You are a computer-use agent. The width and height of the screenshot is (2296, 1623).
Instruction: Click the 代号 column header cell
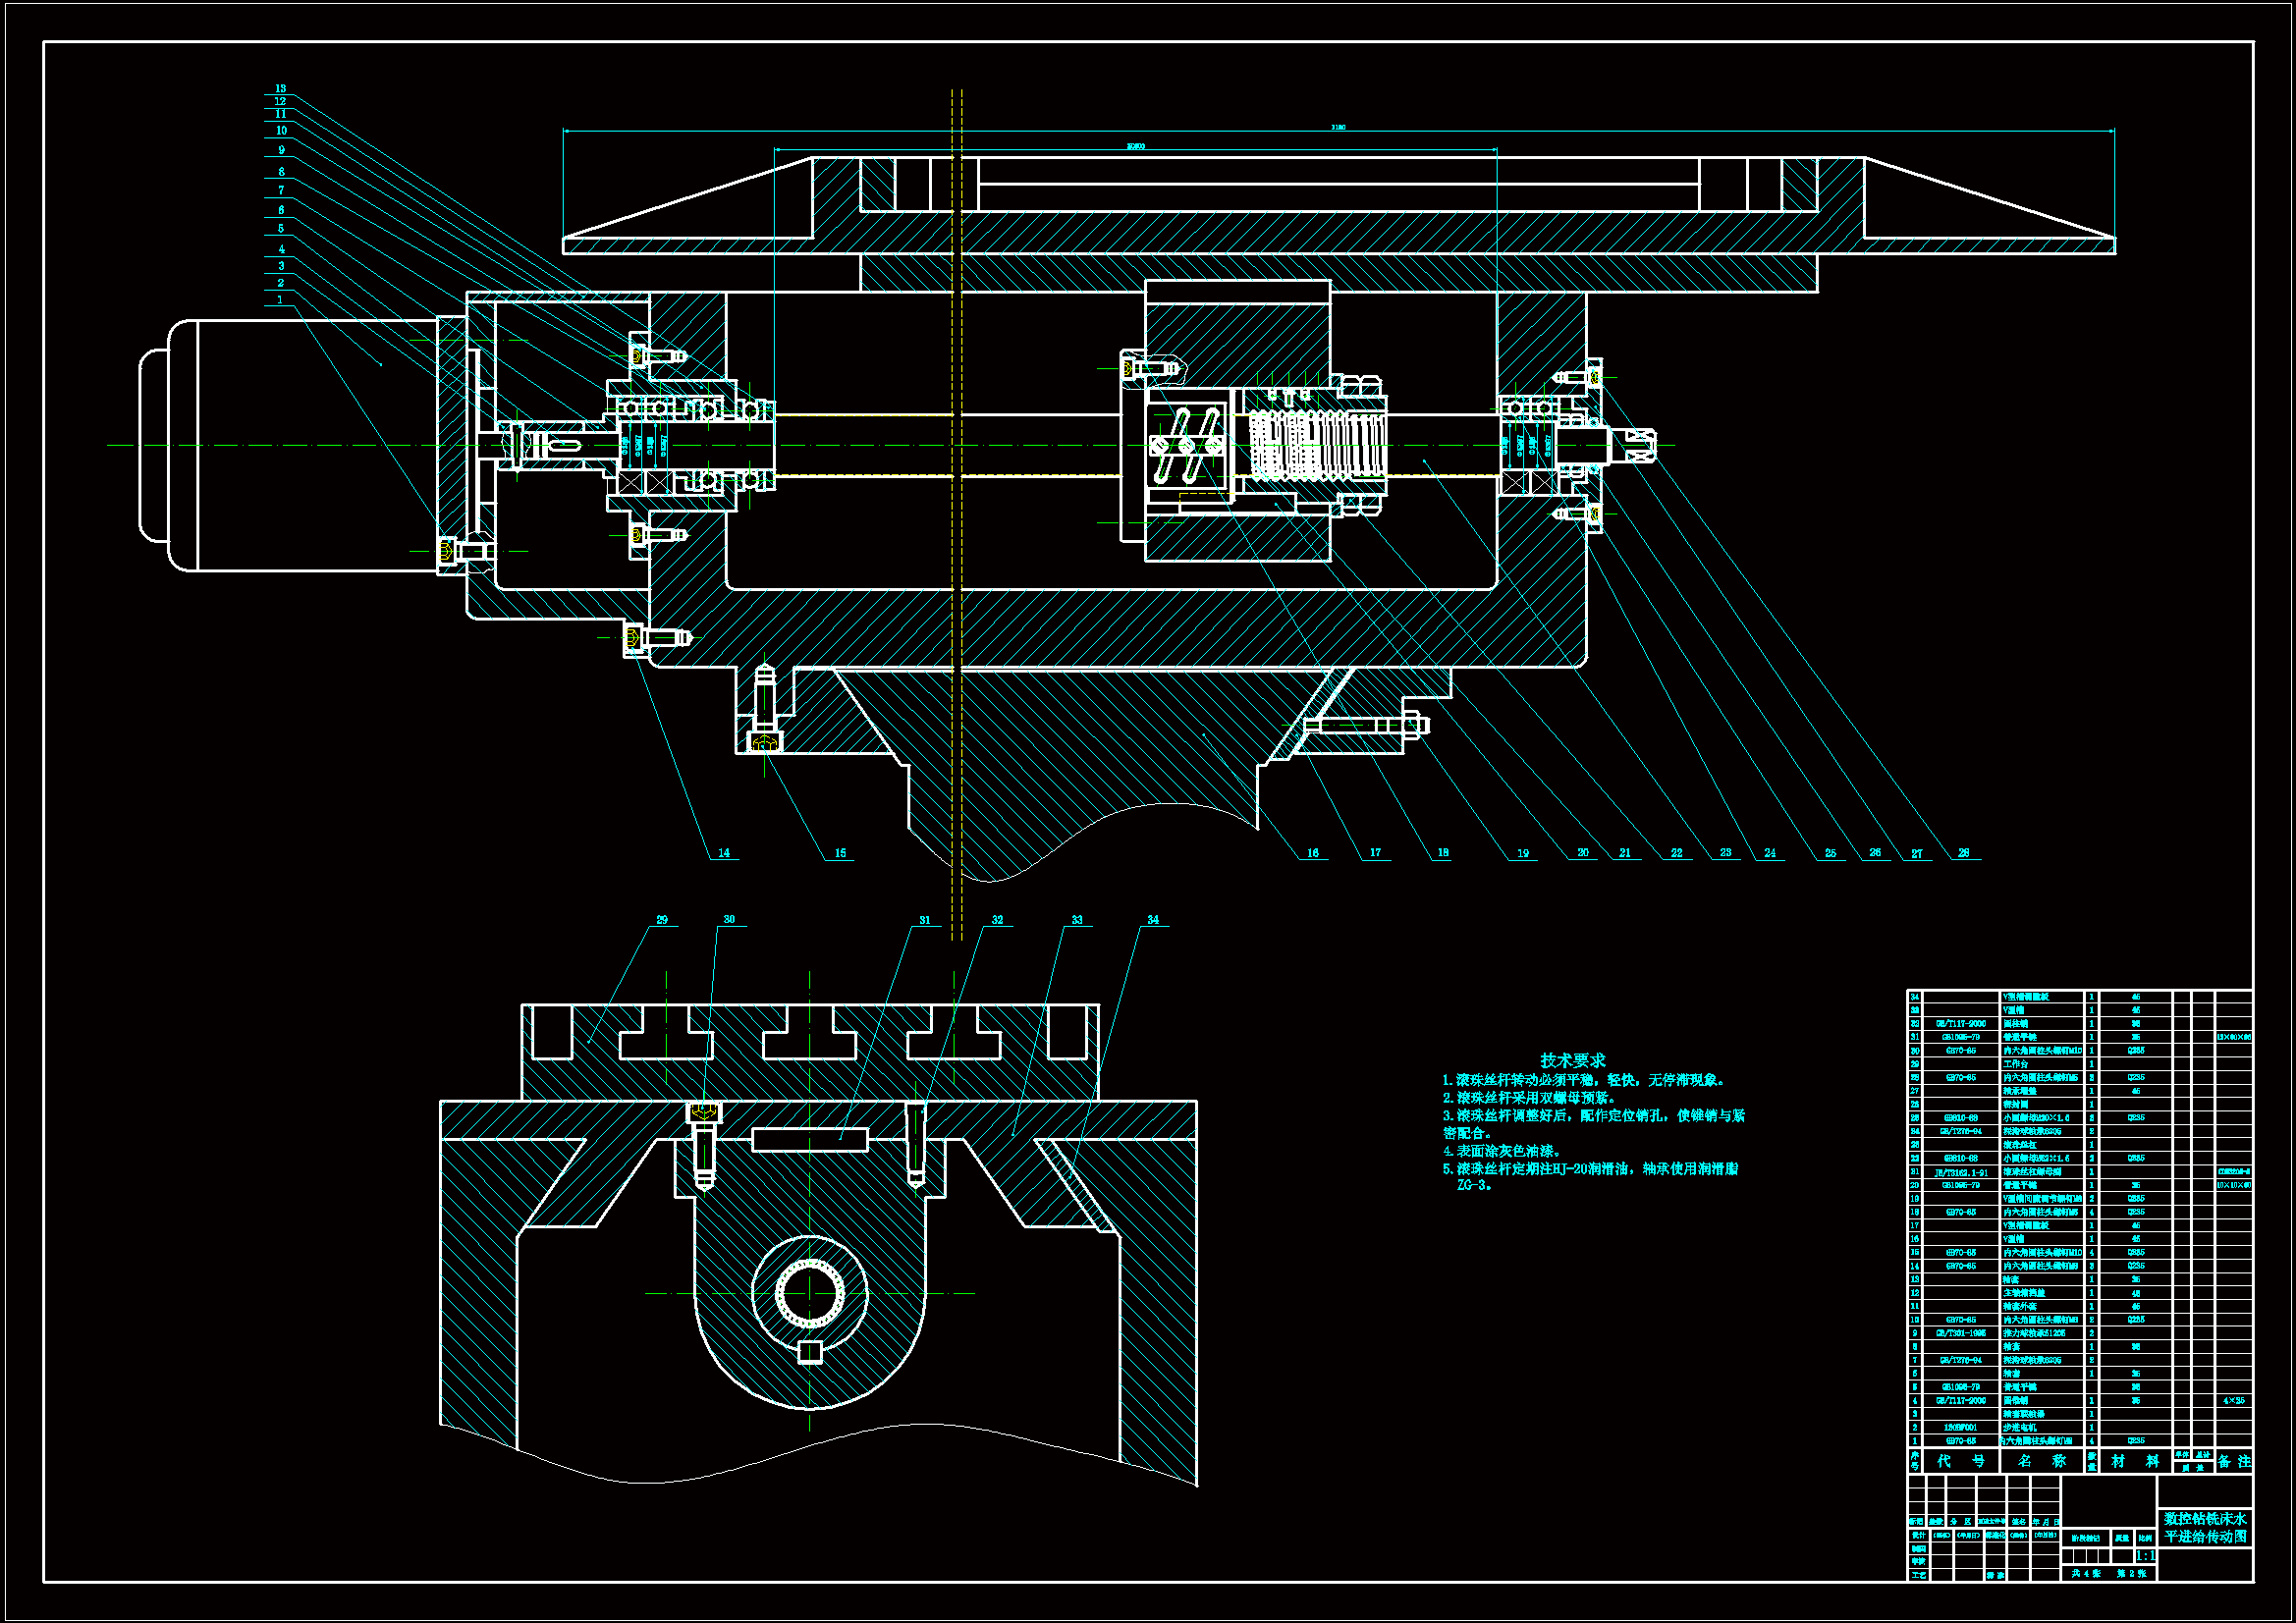(1960, 1461)
